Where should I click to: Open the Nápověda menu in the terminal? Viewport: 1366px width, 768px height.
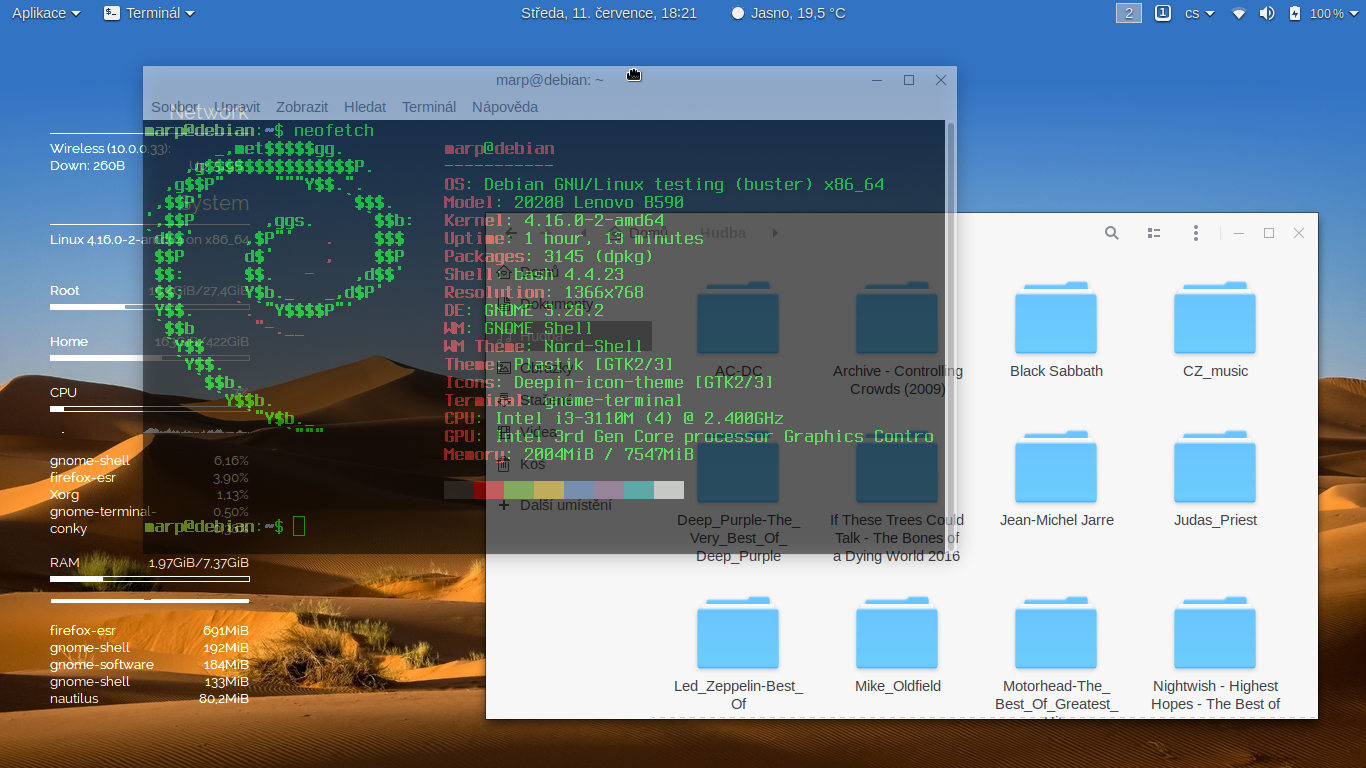pyautogui.click(x=505, y=107)
